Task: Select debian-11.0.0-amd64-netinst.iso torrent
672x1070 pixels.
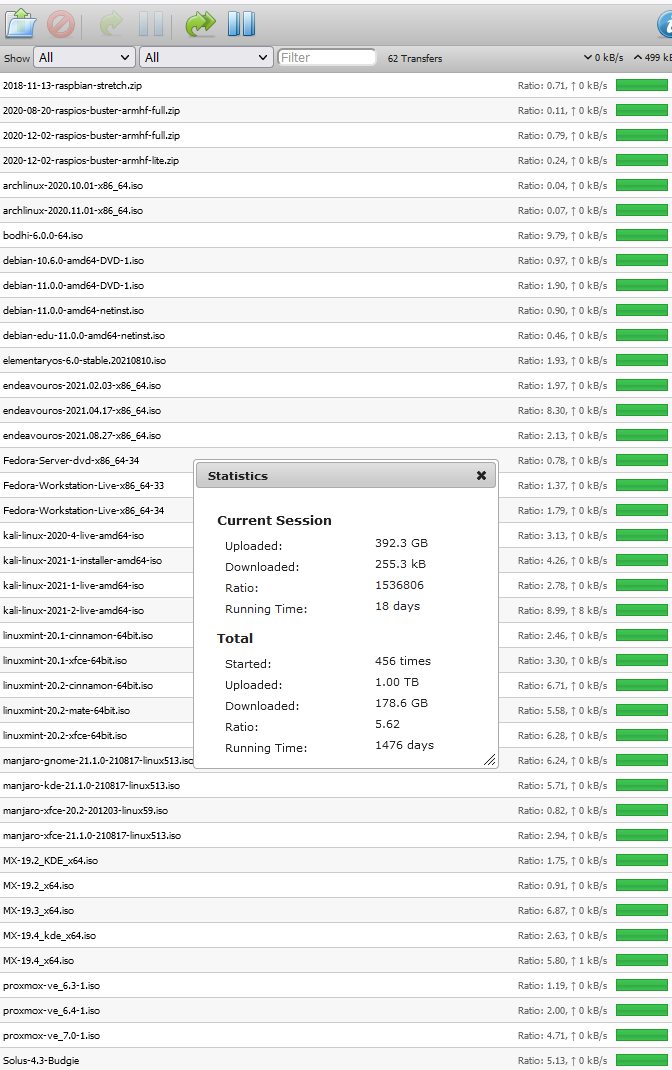Action: click(x=336, y=310)
